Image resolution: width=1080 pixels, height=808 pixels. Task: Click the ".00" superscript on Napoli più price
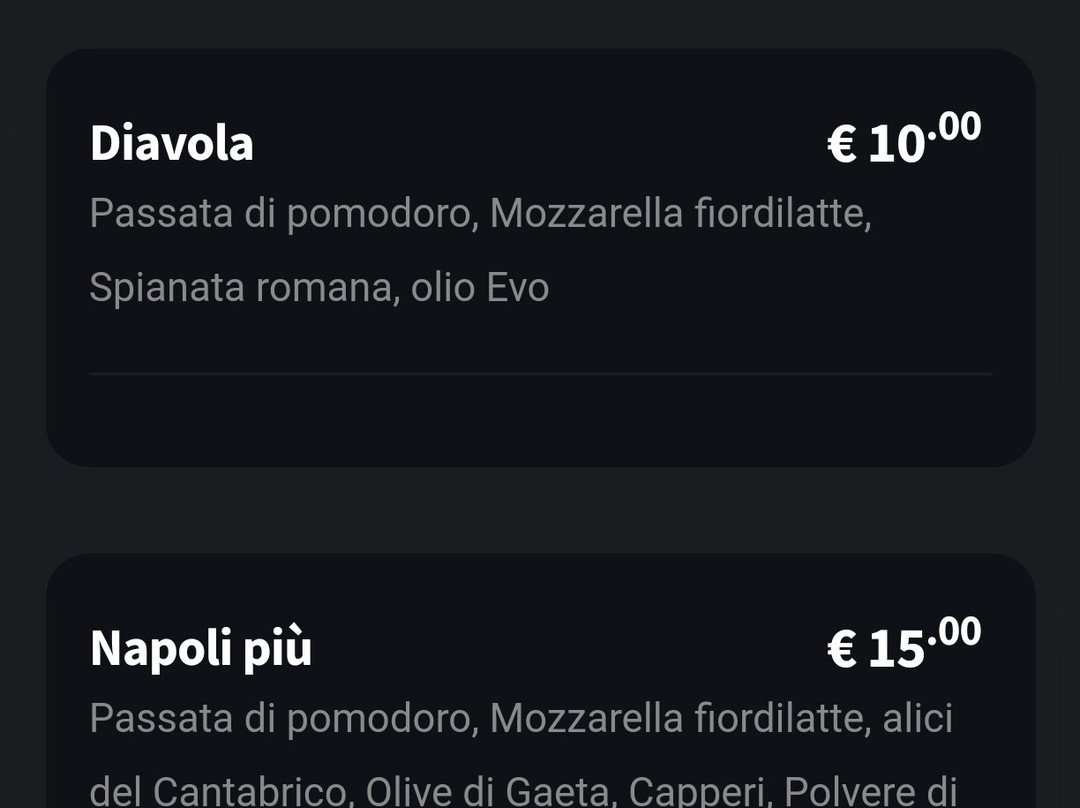click(954, 632)
